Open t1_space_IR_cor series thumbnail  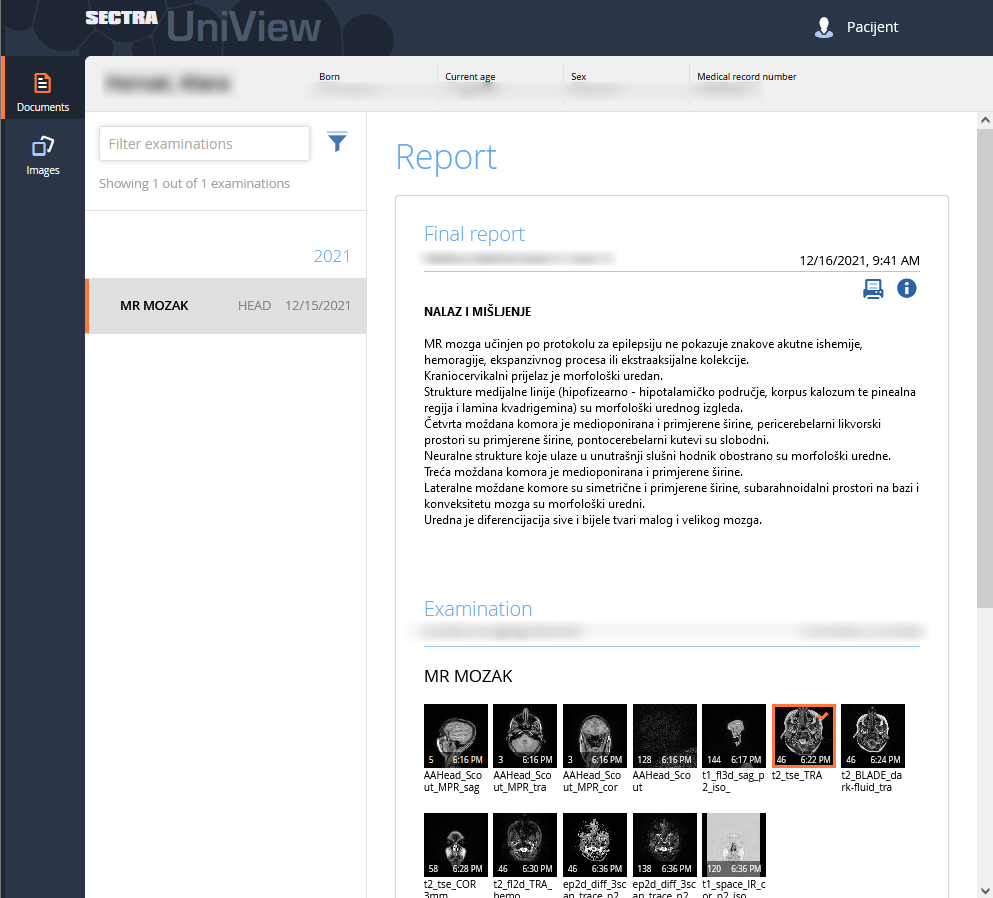coord(734,845)
